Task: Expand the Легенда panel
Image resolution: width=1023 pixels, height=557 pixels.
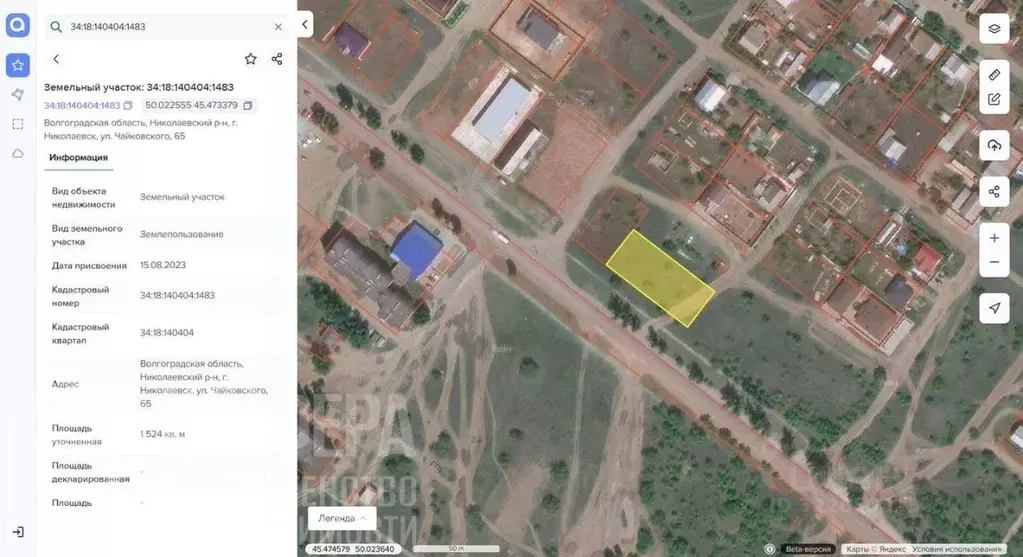Action: 341,518
